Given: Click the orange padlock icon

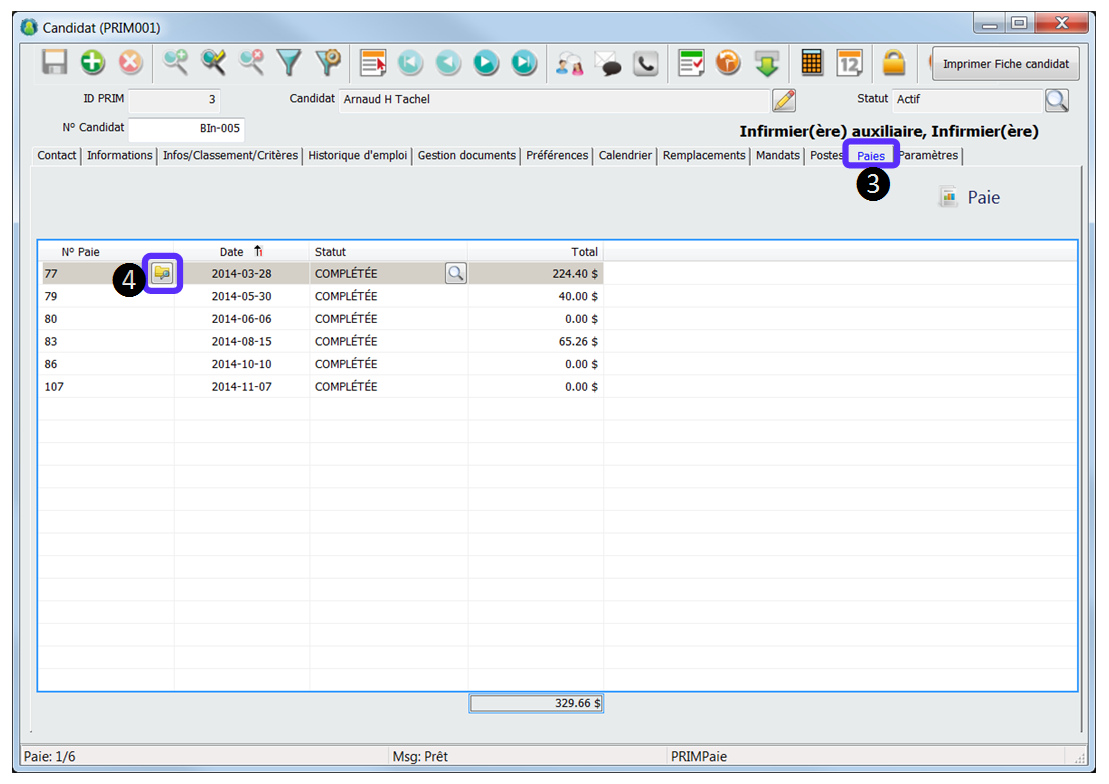Looking at the screenshot, I should tap(893, 63).
